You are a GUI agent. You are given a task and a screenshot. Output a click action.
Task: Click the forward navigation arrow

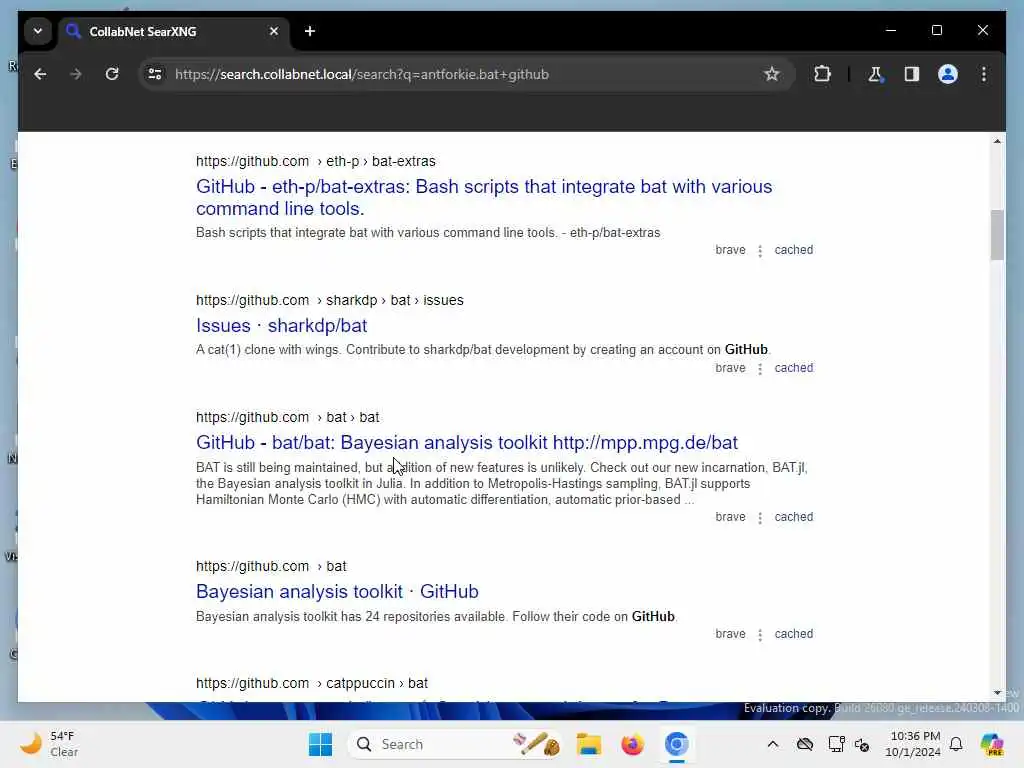tap(76, 74)
